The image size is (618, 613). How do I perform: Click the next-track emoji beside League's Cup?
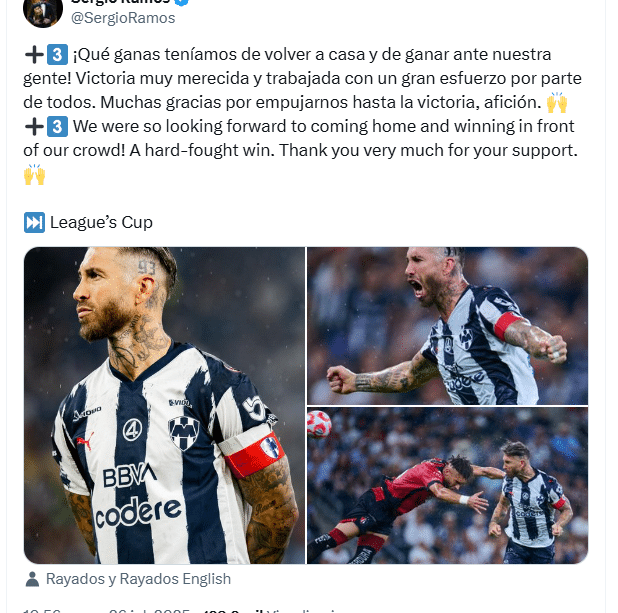(x=34, y=223)
